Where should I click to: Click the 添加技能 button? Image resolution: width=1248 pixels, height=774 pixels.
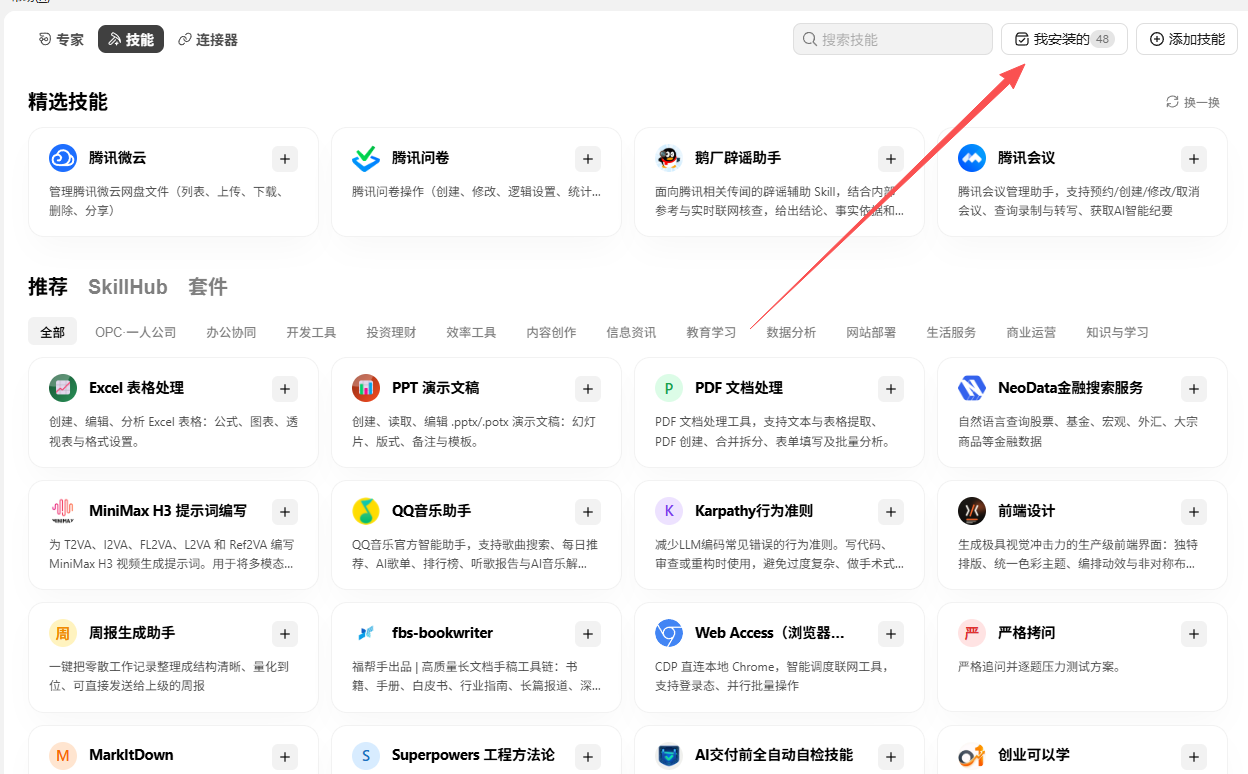(1187, 39)
